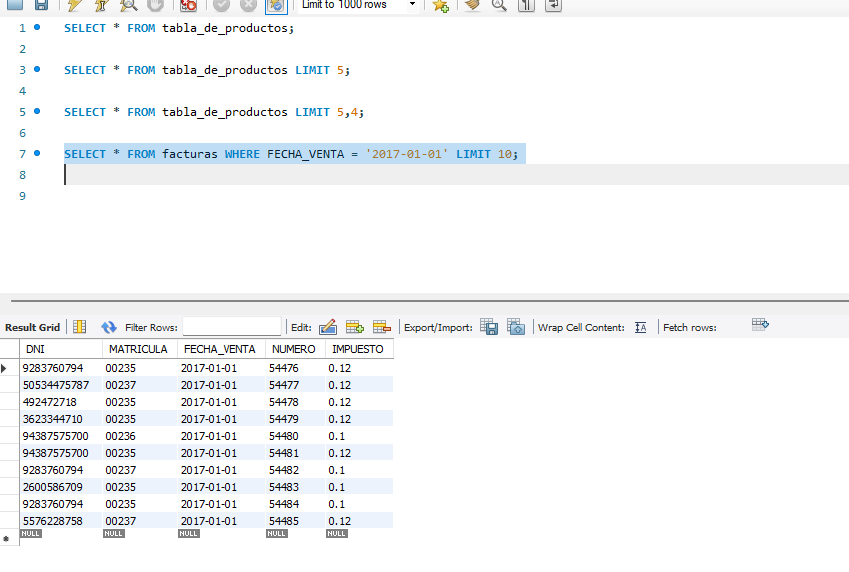Sort by the FECHA_VENTA column header

(218, 349)
